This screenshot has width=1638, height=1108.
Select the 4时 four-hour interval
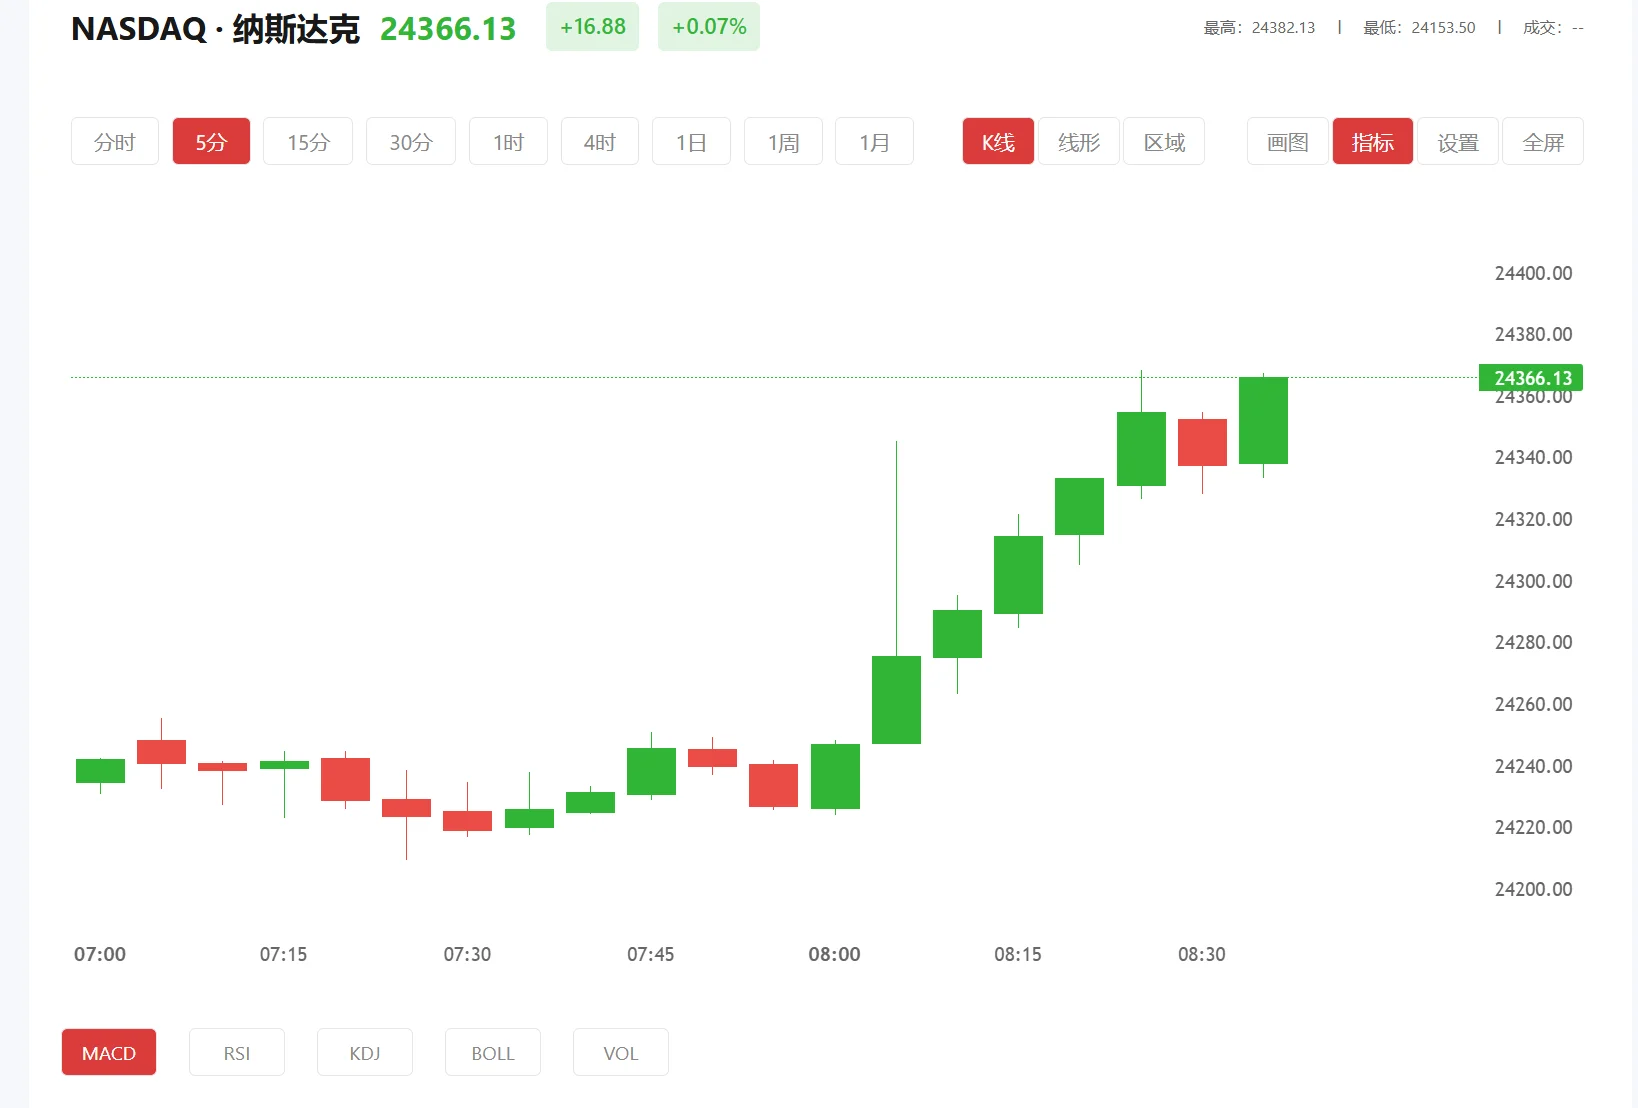pos(599,141)
